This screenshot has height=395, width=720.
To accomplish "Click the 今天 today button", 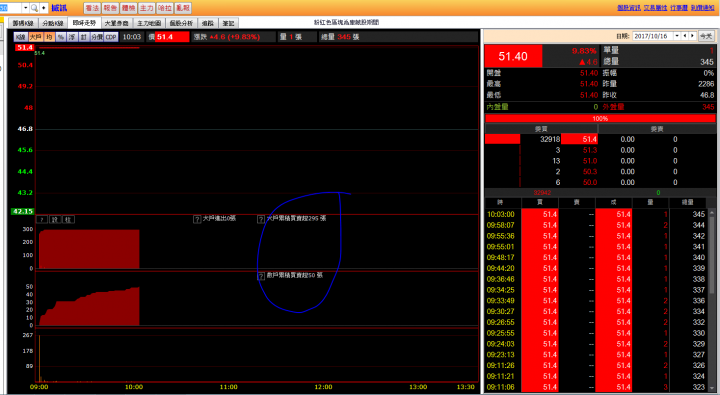I will [x=706, y=36].
